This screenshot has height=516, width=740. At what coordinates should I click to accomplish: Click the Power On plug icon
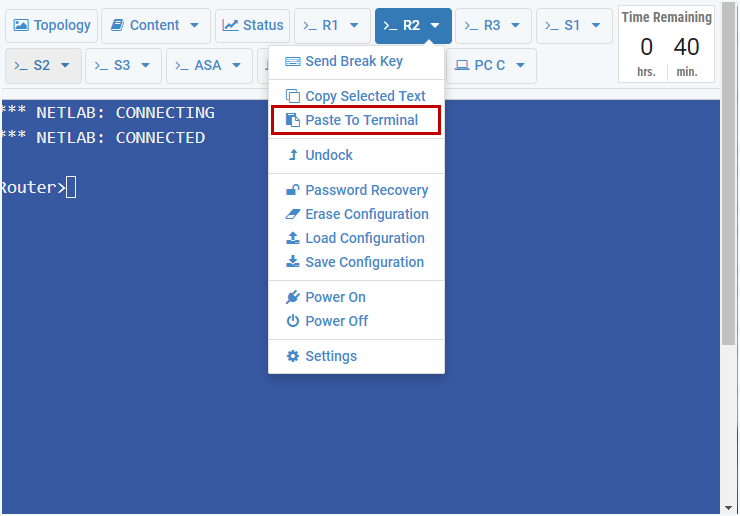pos(292,297)
